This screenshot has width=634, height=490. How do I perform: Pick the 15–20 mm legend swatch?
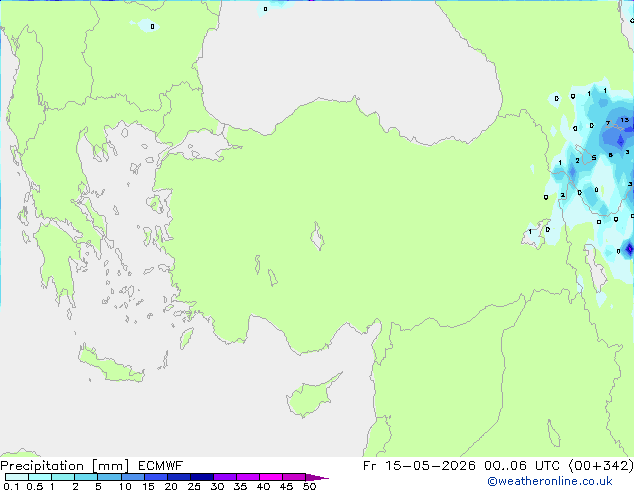[155, 477]
